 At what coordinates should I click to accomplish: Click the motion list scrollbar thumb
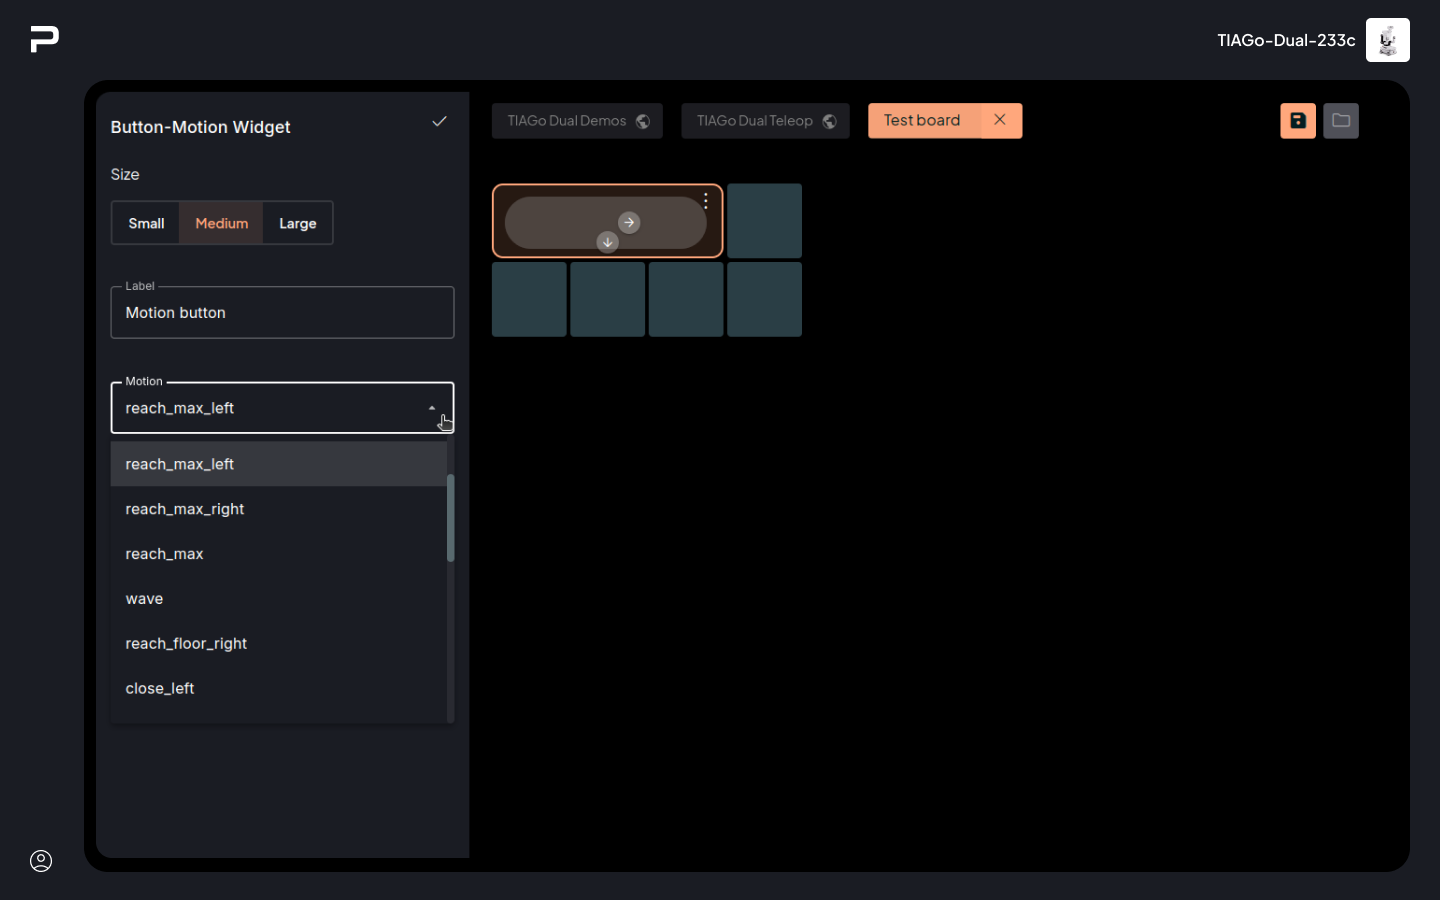click(450, 518)
